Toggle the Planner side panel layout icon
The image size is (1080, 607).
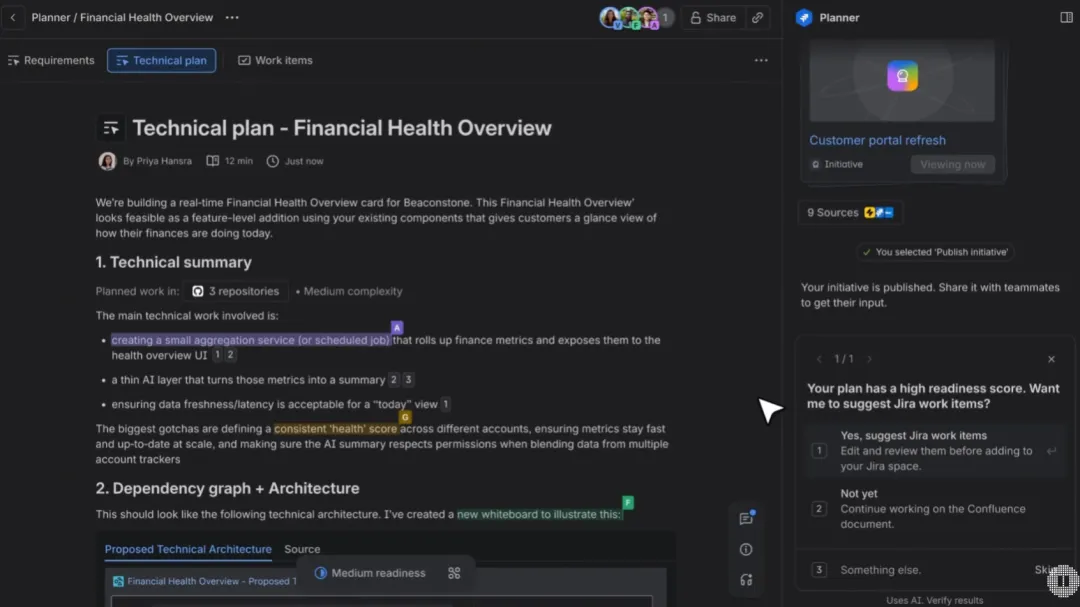tap(1066, 18)
